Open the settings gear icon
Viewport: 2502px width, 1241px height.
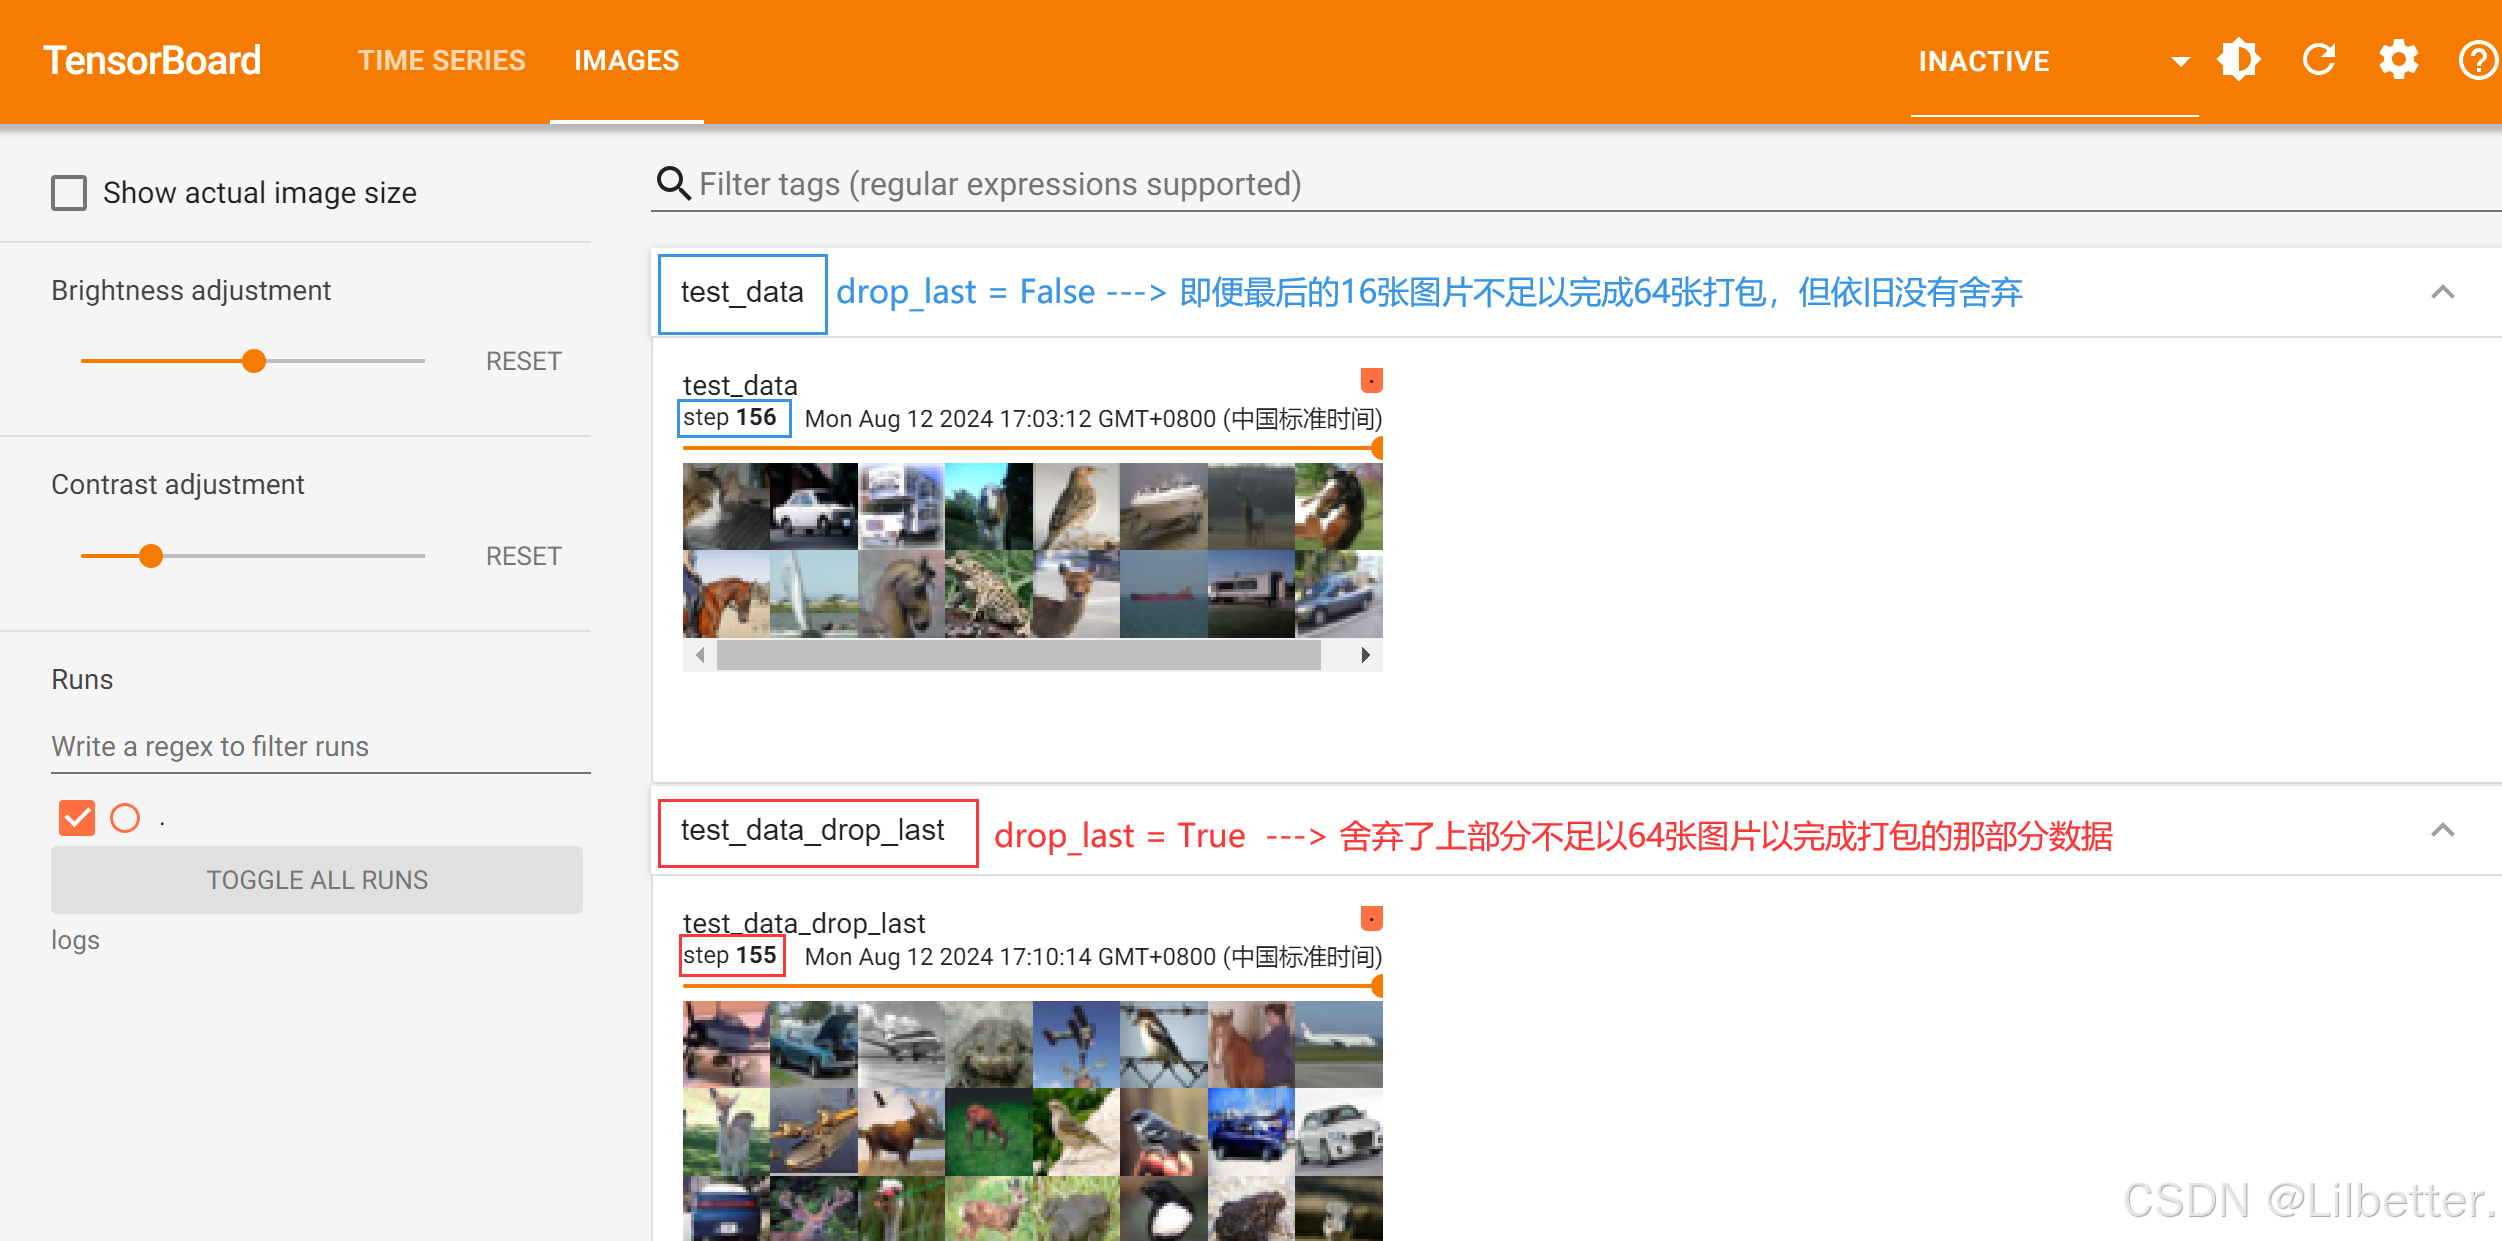point(2398,60)
